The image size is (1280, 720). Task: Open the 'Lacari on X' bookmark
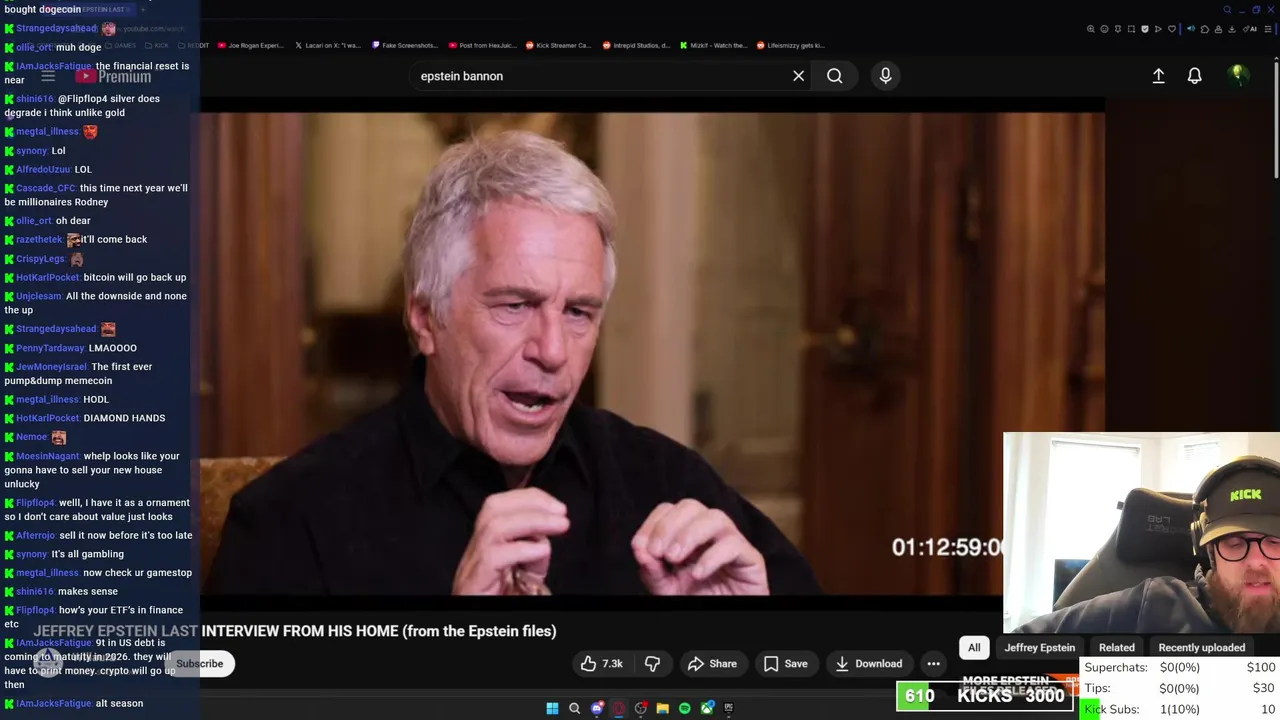click(x=328, y=45)
